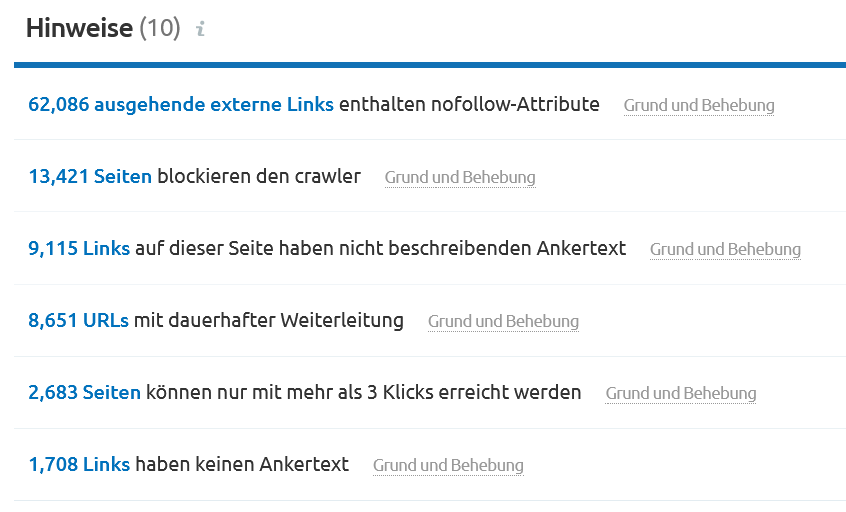The width and height of the screenshot is (846, 512).
Task: Show Grund und Behebung for nofollow-Attribute
Action: tap(699, 105)
